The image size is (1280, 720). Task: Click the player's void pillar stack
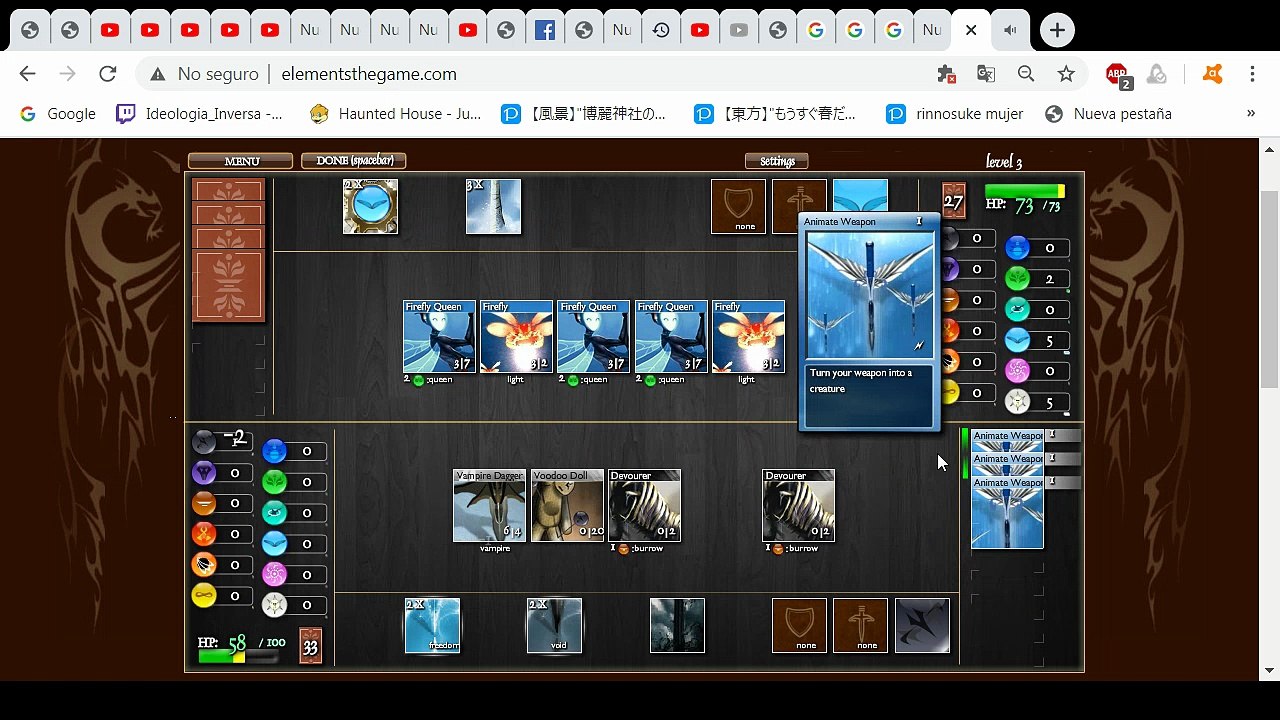pyautogui.click(x=554, y=626)
